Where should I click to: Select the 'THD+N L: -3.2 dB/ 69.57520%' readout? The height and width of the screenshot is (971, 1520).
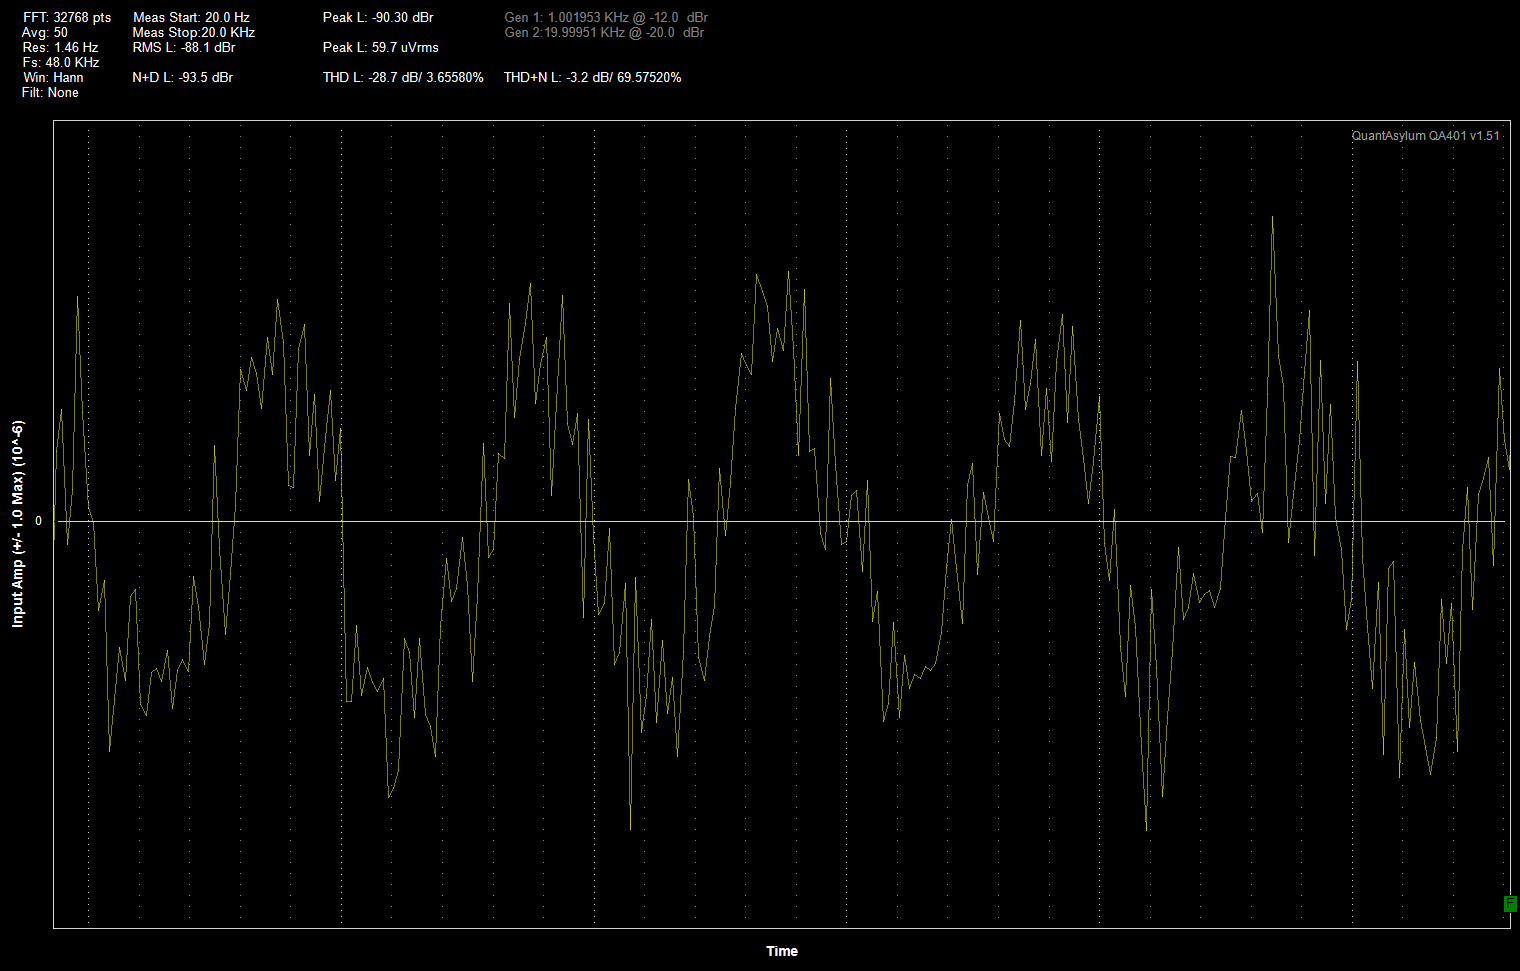pyautogui.click(x=593, y=78)
